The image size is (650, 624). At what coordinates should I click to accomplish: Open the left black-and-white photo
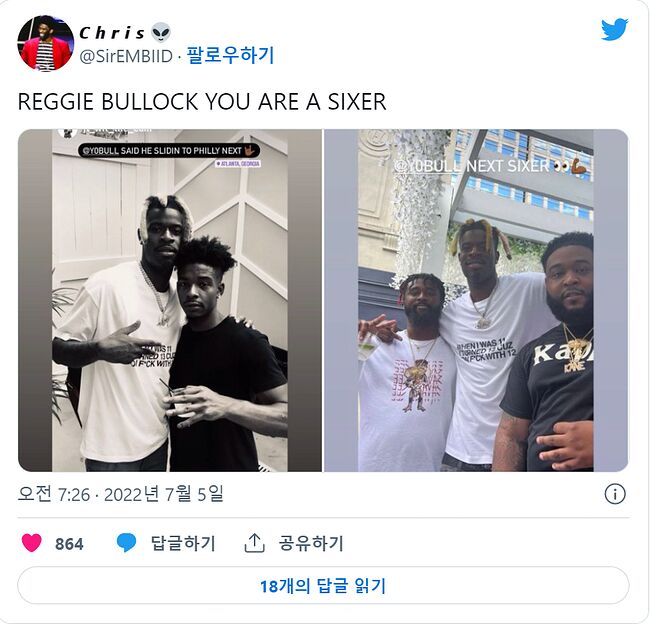tap(170, 300)
